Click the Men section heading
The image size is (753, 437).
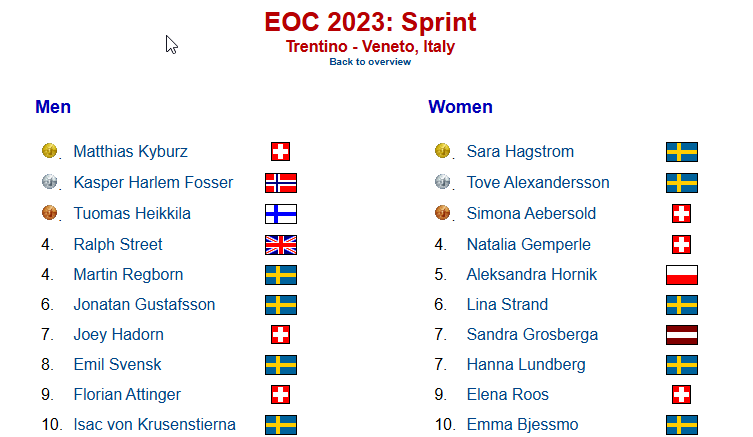(x=53, y=107)
